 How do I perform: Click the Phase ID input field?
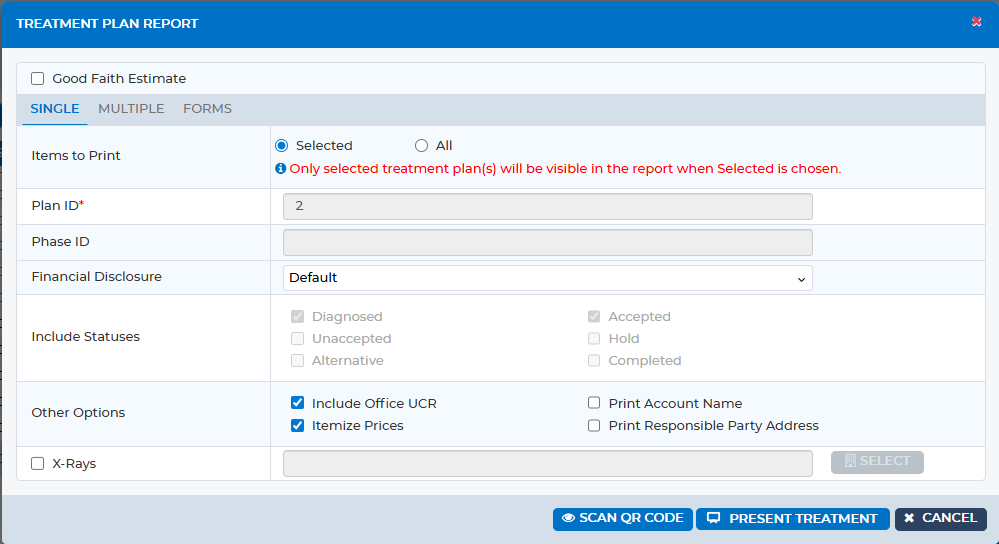pyautogui.click(x=547, y=243)
